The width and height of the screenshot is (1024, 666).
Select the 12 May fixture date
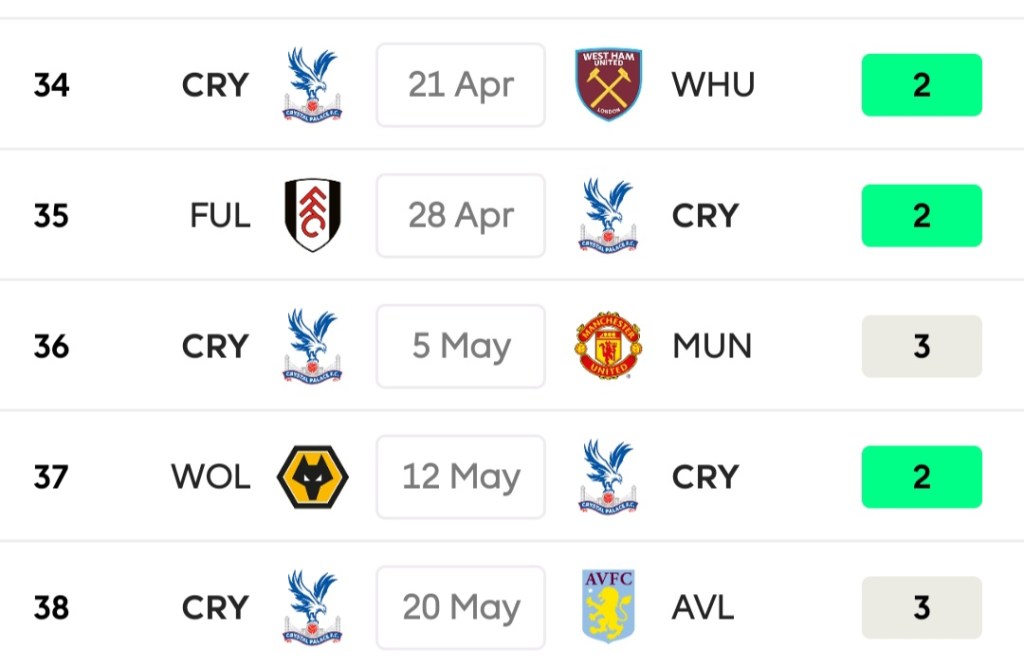pyautogui.click(x=460, y=477)
